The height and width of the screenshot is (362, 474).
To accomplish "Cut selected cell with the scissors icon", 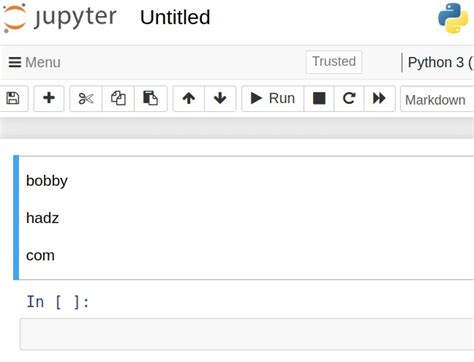I will 86,99.
